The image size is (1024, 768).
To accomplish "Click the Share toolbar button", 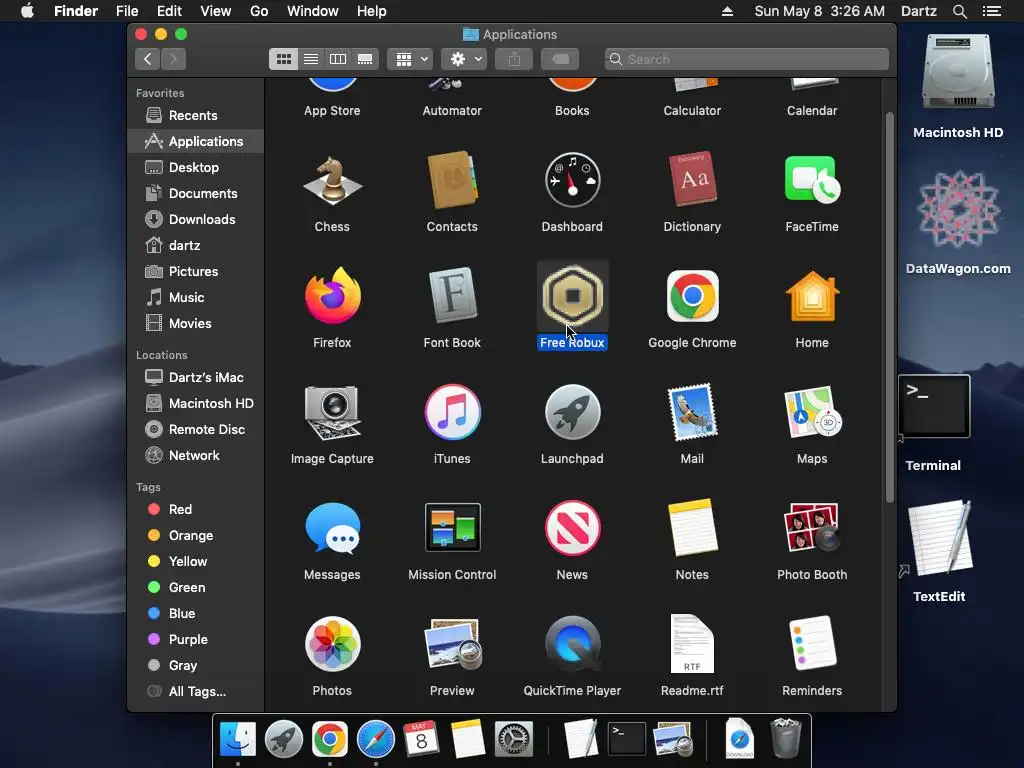I will click(x=515, y=59).
